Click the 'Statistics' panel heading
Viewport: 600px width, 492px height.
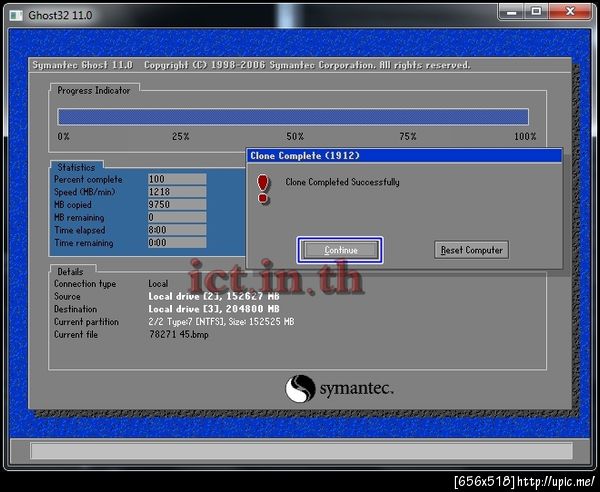pos(76,167)
